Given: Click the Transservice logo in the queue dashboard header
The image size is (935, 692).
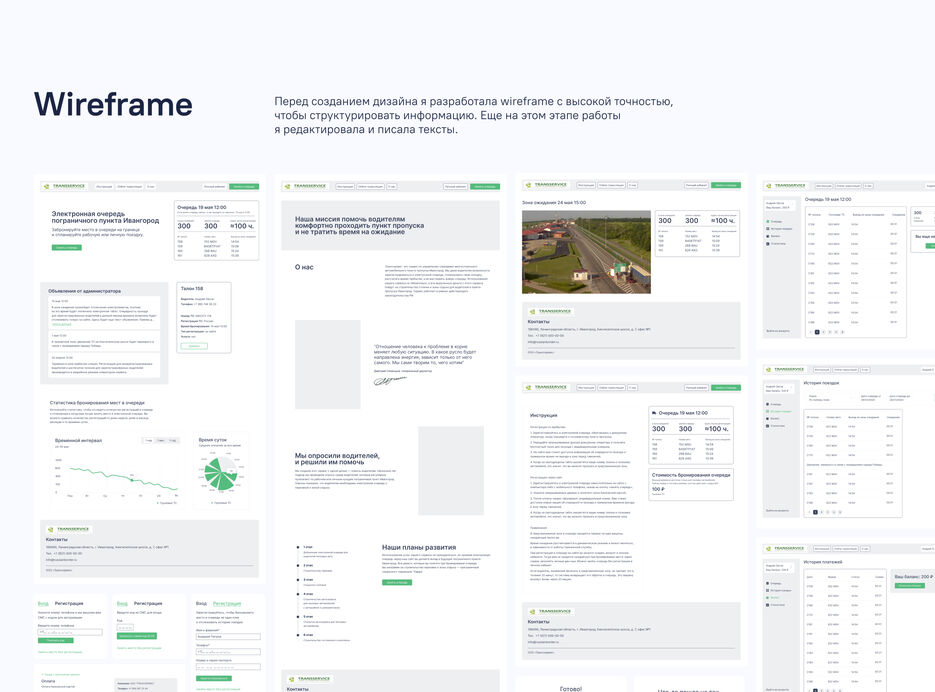Looking at the screenshot, I should point(786,186).
